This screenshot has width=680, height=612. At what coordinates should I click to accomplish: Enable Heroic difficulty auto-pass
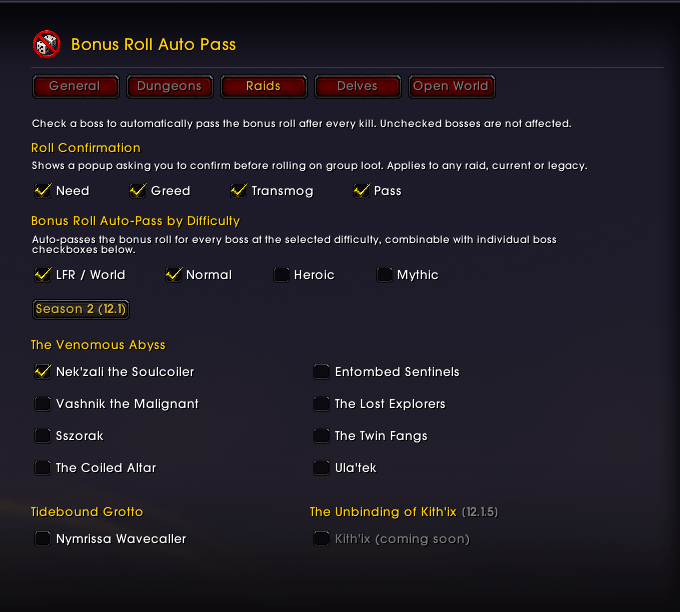click(x=281, y=275)
